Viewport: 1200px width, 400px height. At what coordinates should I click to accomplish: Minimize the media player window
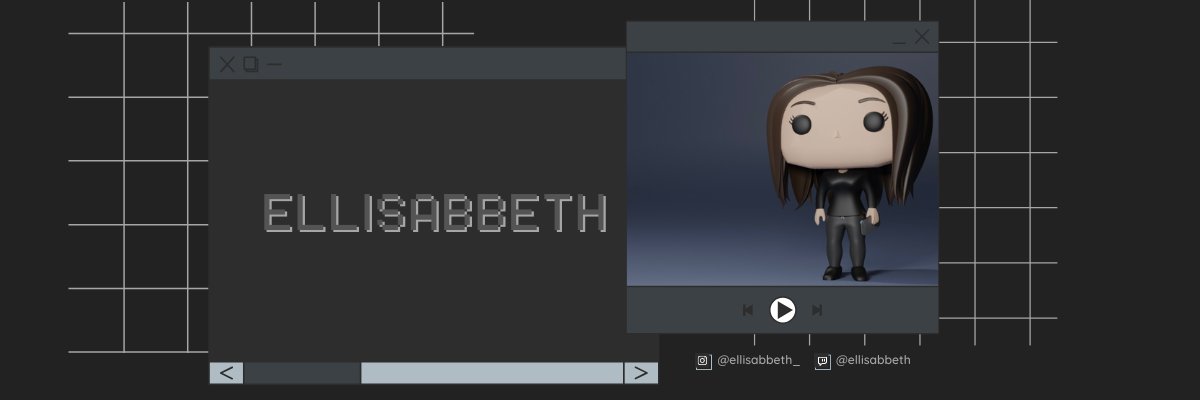(899, 42)
